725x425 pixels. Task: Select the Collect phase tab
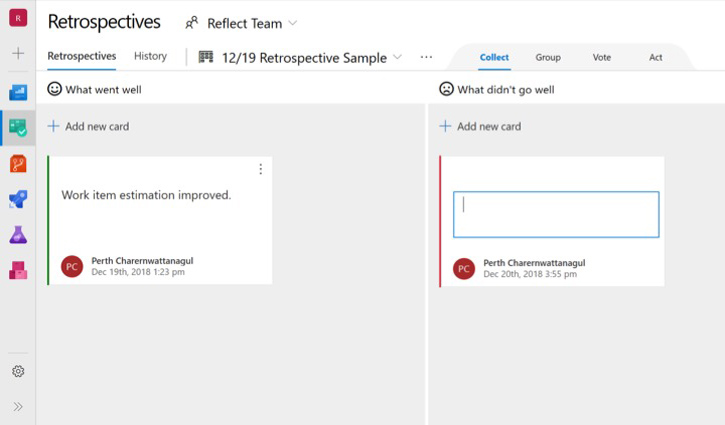494,57
